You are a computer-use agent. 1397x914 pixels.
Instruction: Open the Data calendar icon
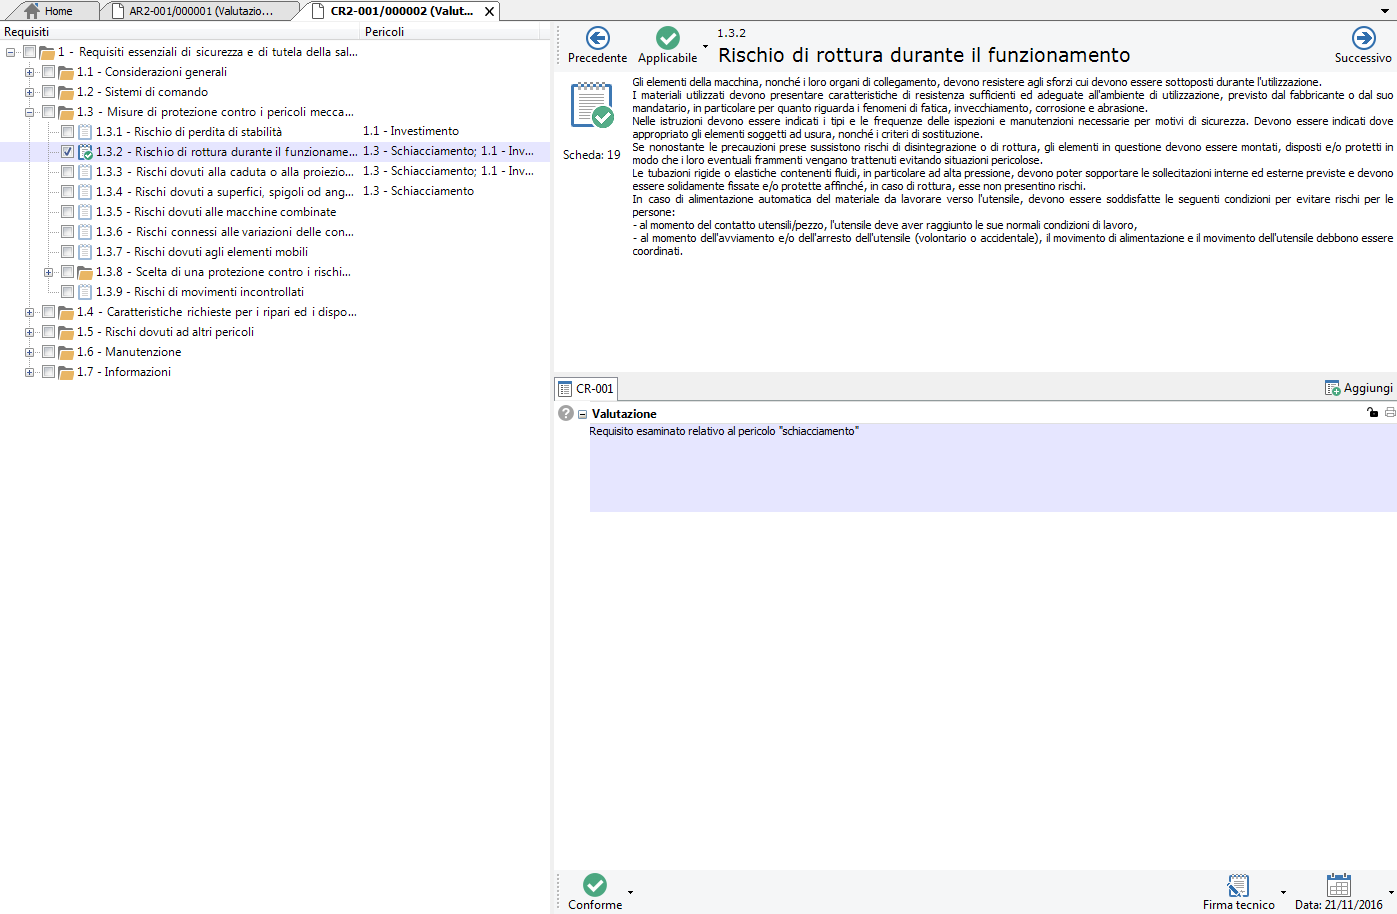click(1338, 885)
